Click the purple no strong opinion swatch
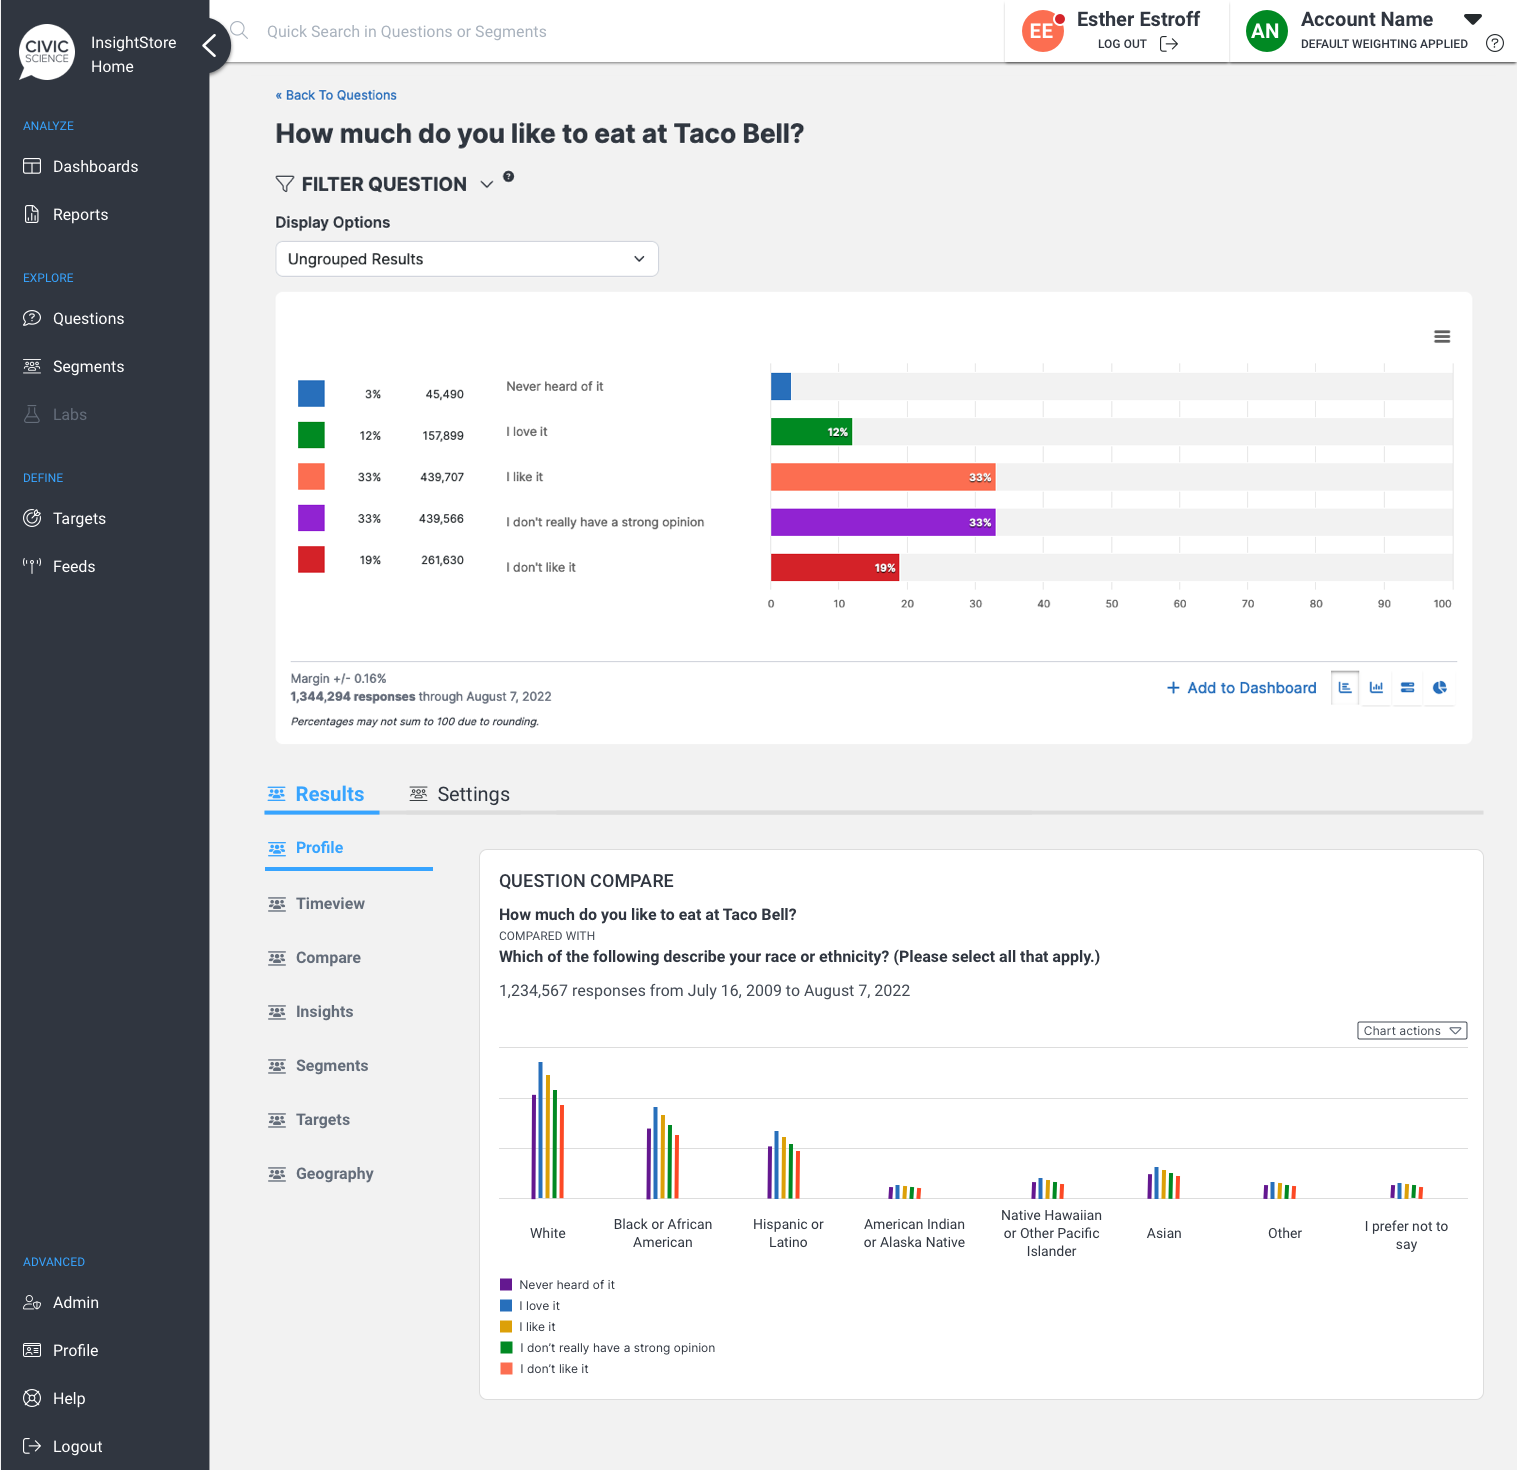The width and height of the screenshot is (1517, 1470). pos(311,518)
